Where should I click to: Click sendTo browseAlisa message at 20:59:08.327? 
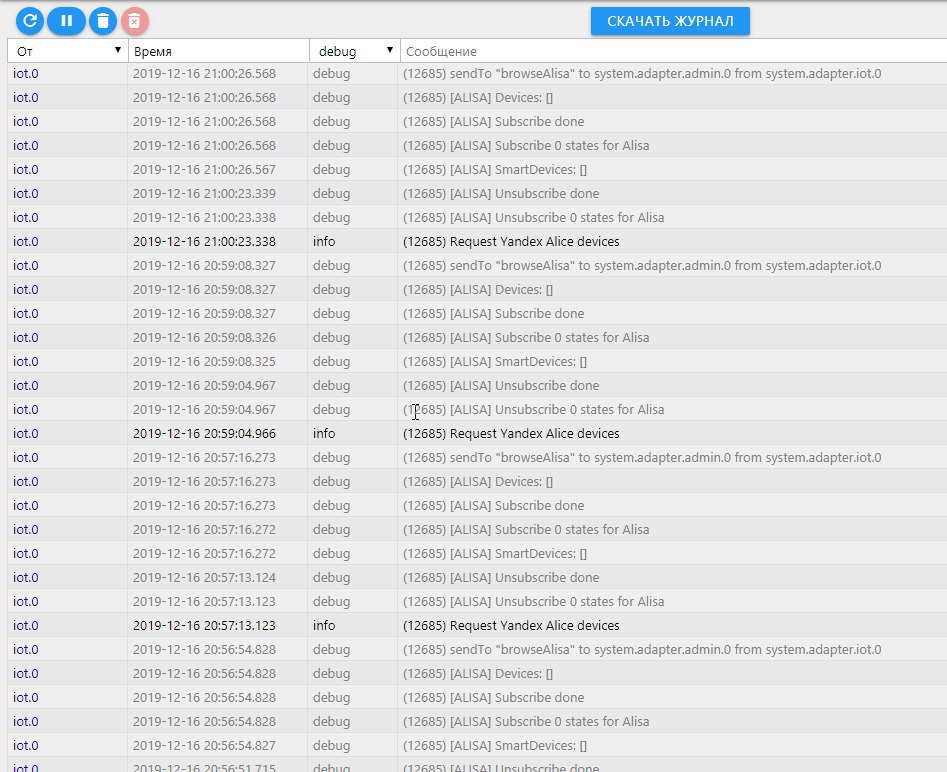pyautogui.click(x=642, y=266)
